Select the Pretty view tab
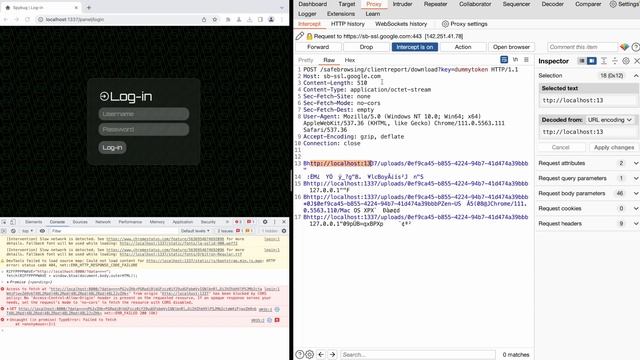Screen dimensions: 640x360 [x=306, y=60]
